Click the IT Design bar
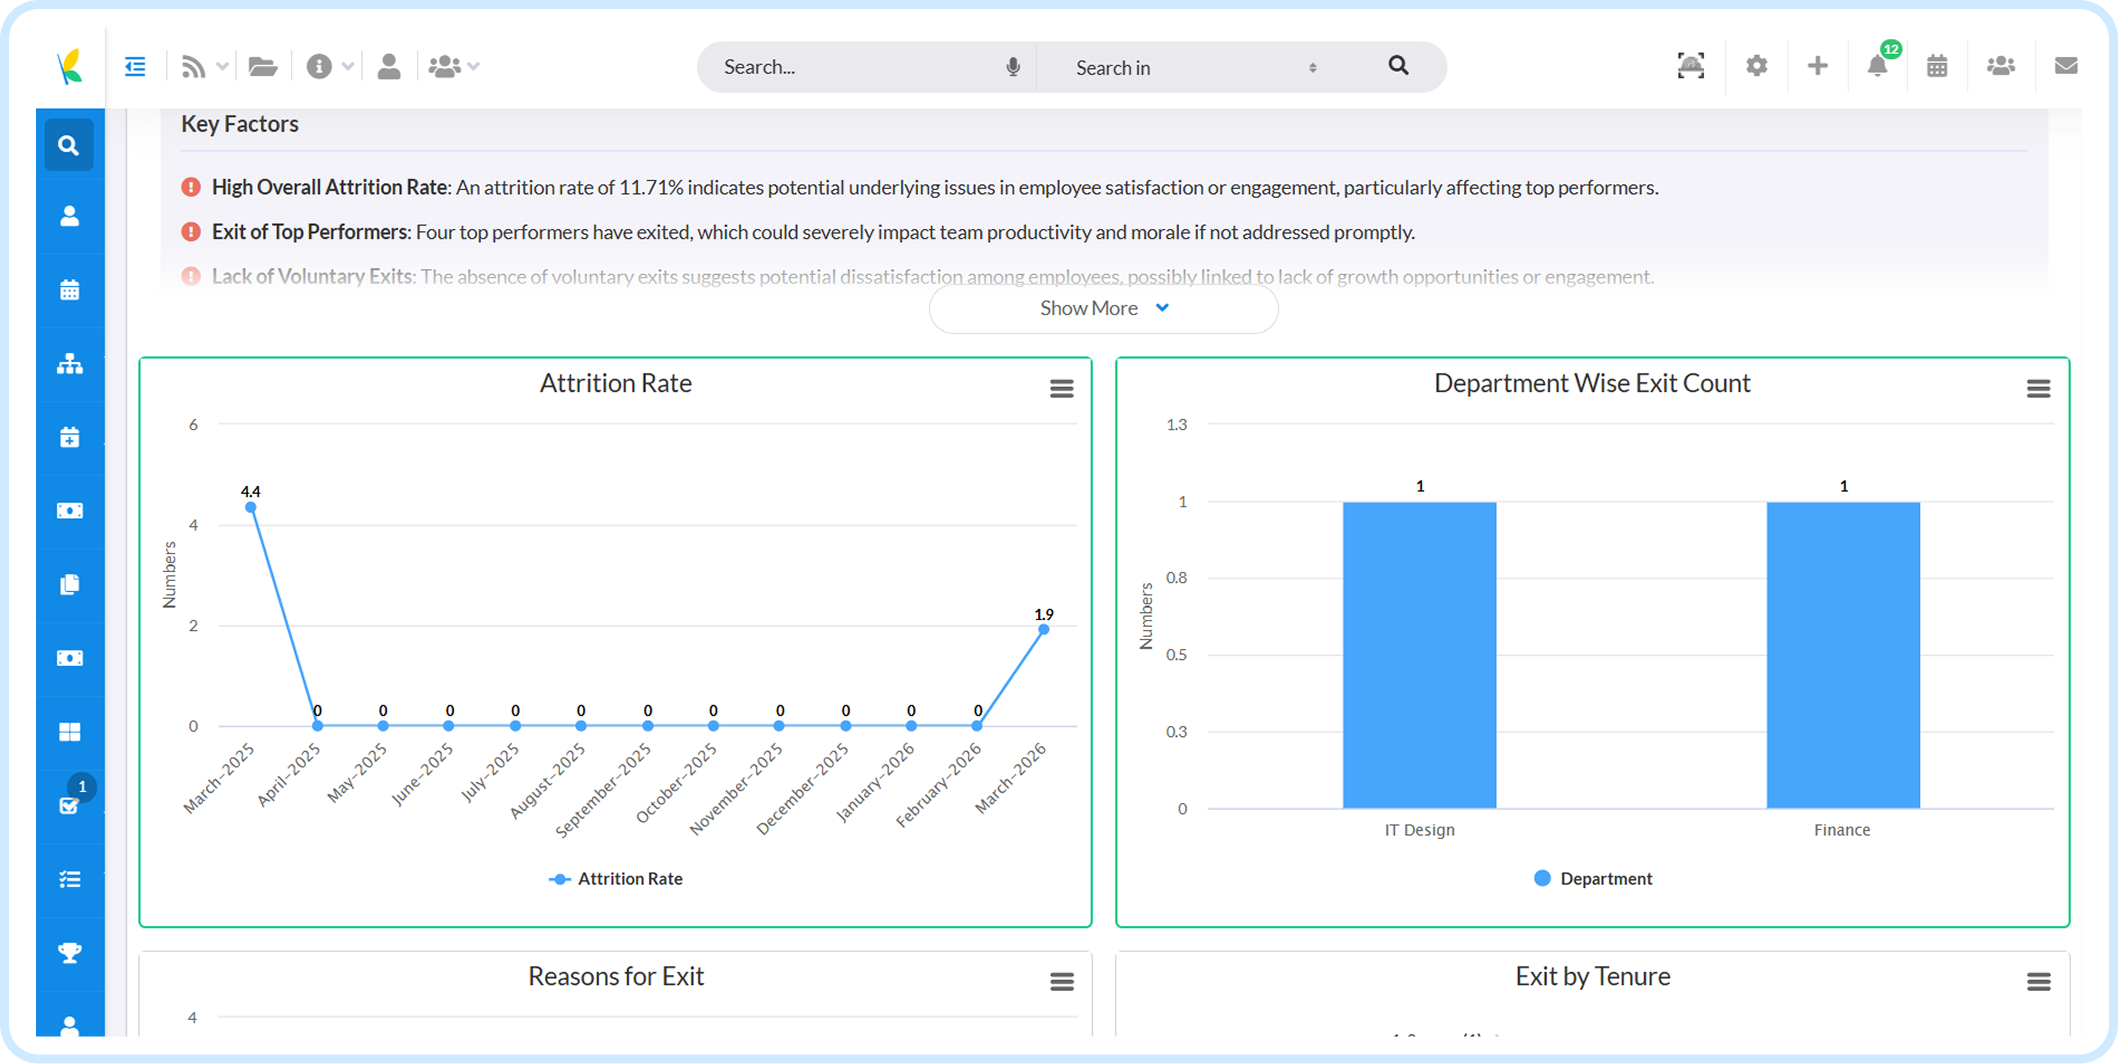Viewport: 2118px width, 1064px height. coord(1419,655)
